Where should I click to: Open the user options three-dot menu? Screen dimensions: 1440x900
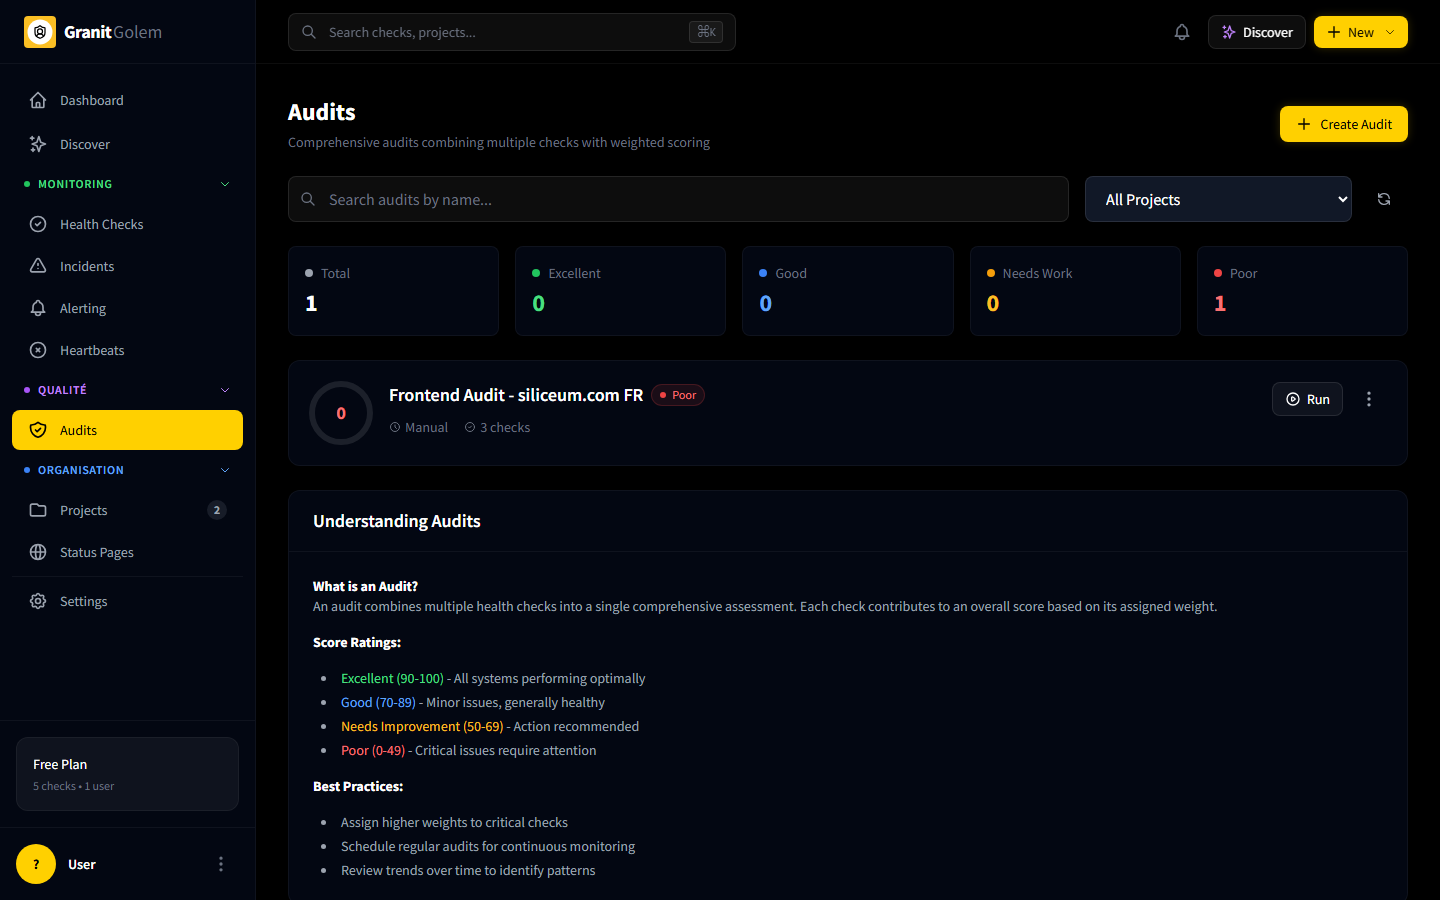coord(221,864)
